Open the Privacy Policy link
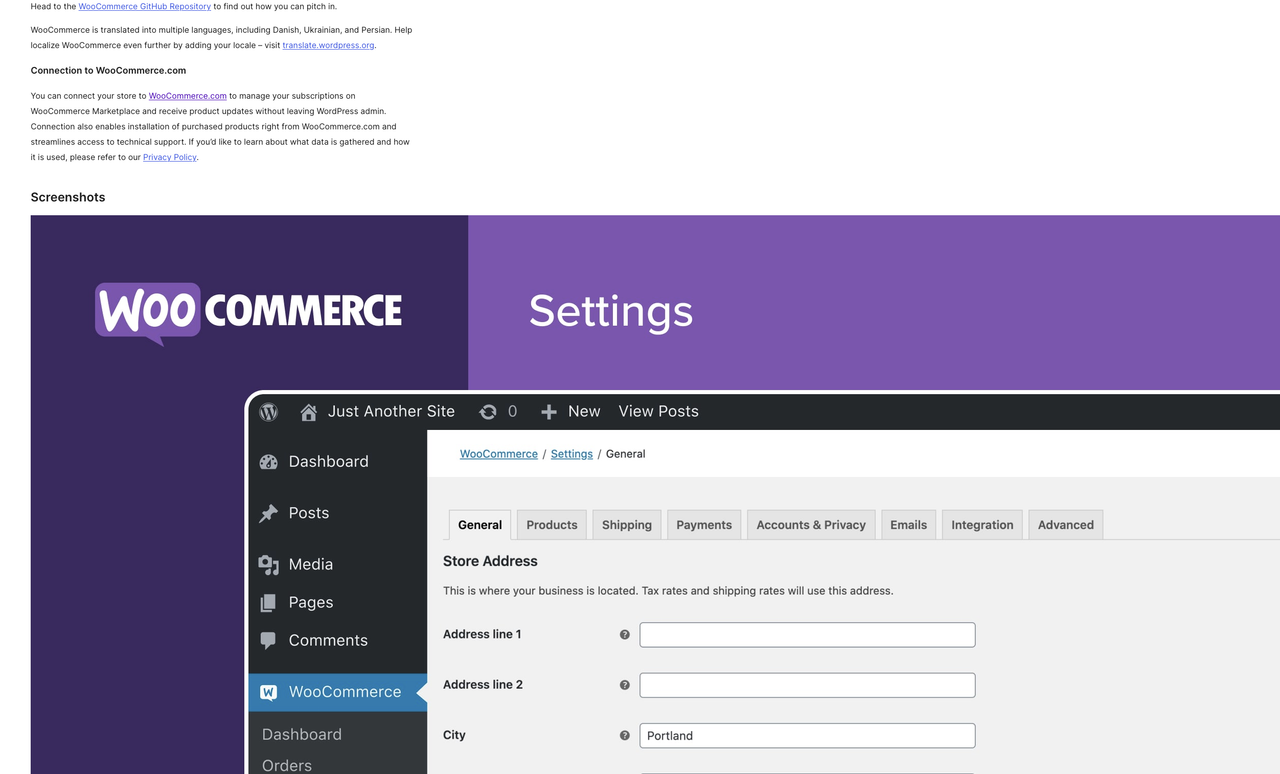 [170, 157]
